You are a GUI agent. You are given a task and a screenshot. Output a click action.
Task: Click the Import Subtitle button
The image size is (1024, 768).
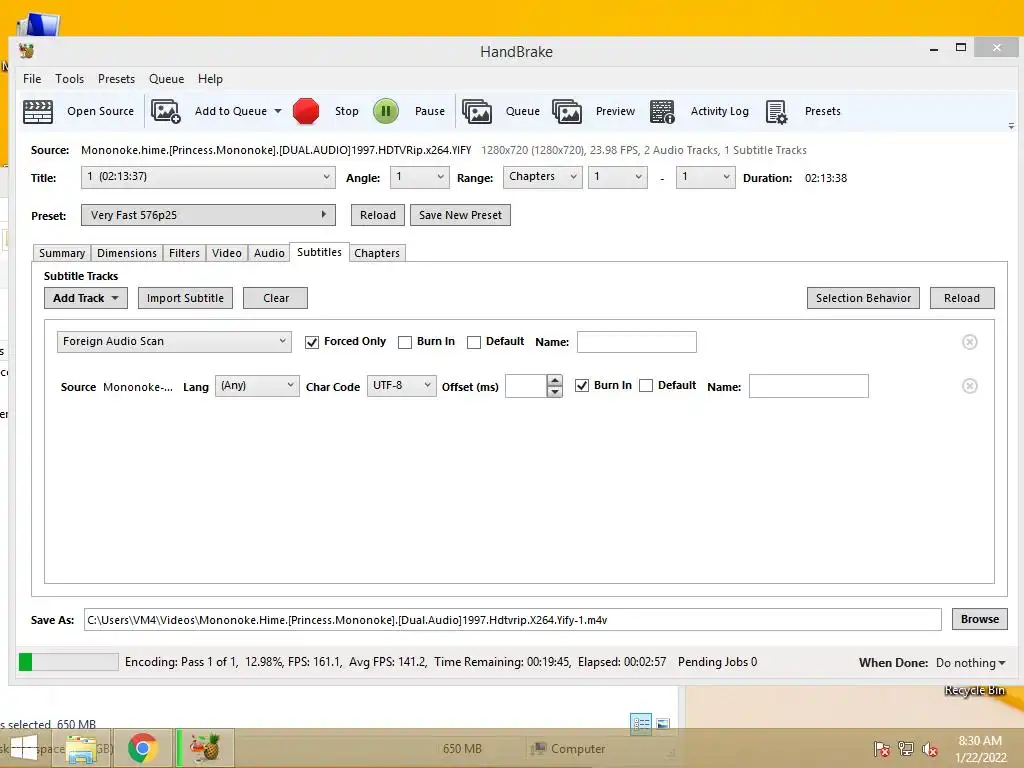click(x=185, y=298)
